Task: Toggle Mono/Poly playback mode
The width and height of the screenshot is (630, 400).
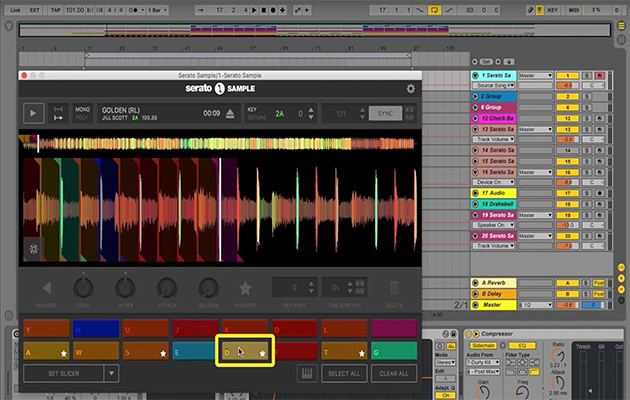Action: click(81, 114)
